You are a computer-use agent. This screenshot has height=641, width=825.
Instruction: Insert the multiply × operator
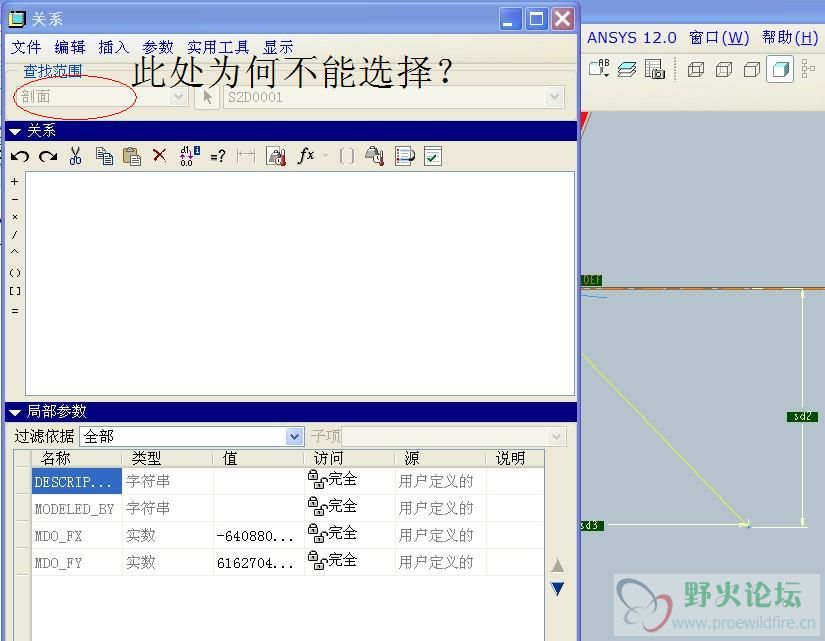(15, 217)
